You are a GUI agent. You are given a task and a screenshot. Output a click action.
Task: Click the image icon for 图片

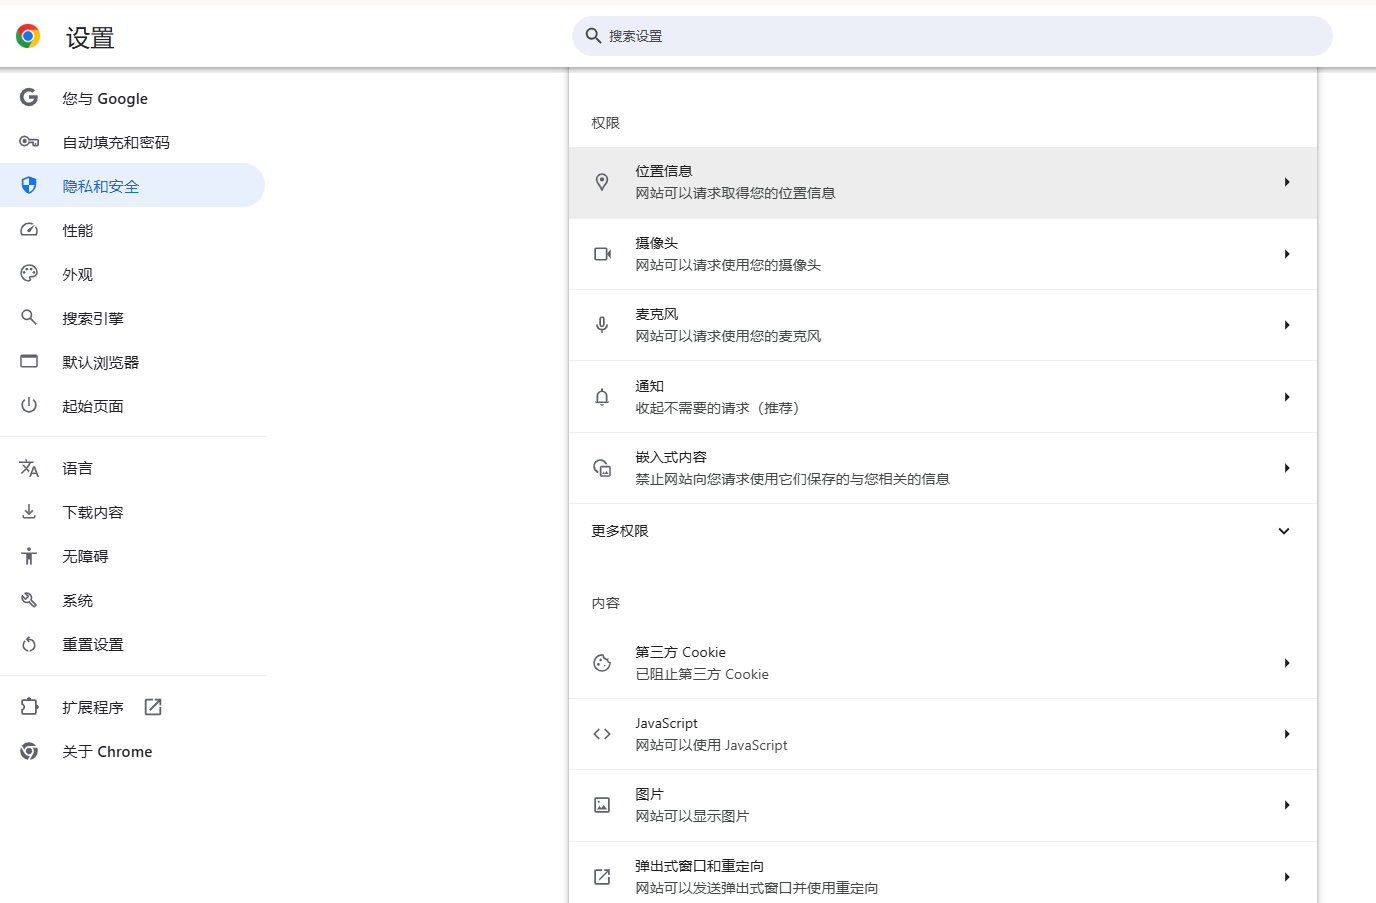[602, 805]
